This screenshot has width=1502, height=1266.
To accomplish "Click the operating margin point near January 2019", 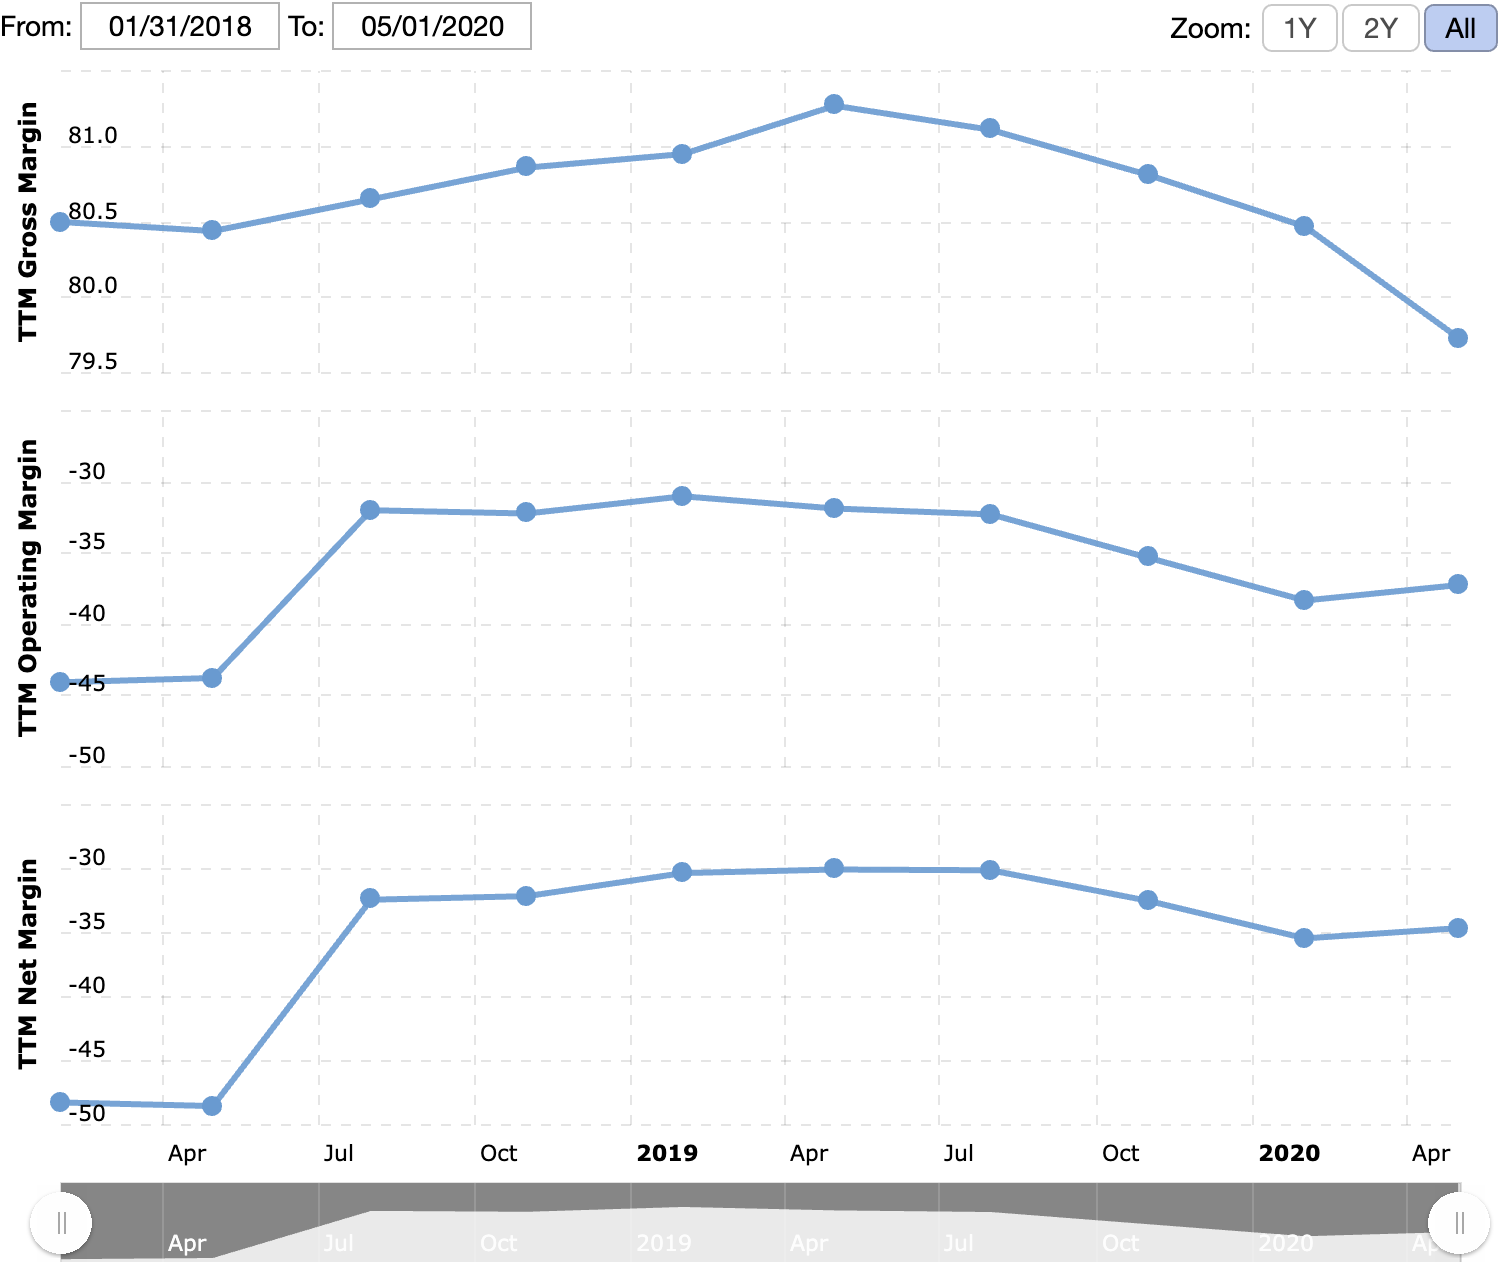I will pos(682,496).
